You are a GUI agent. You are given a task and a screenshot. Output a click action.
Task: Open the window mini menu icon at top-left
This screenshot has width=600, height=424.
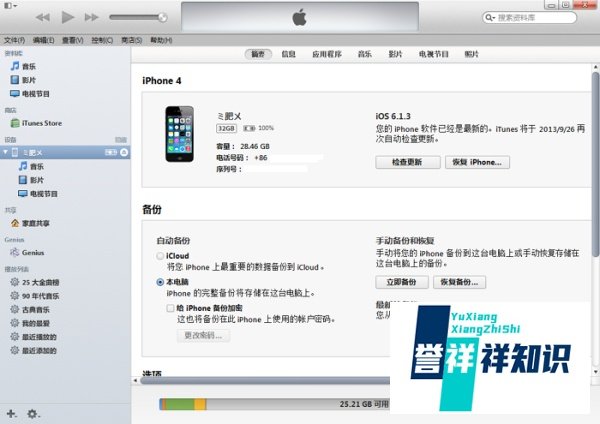pos(10,6)
